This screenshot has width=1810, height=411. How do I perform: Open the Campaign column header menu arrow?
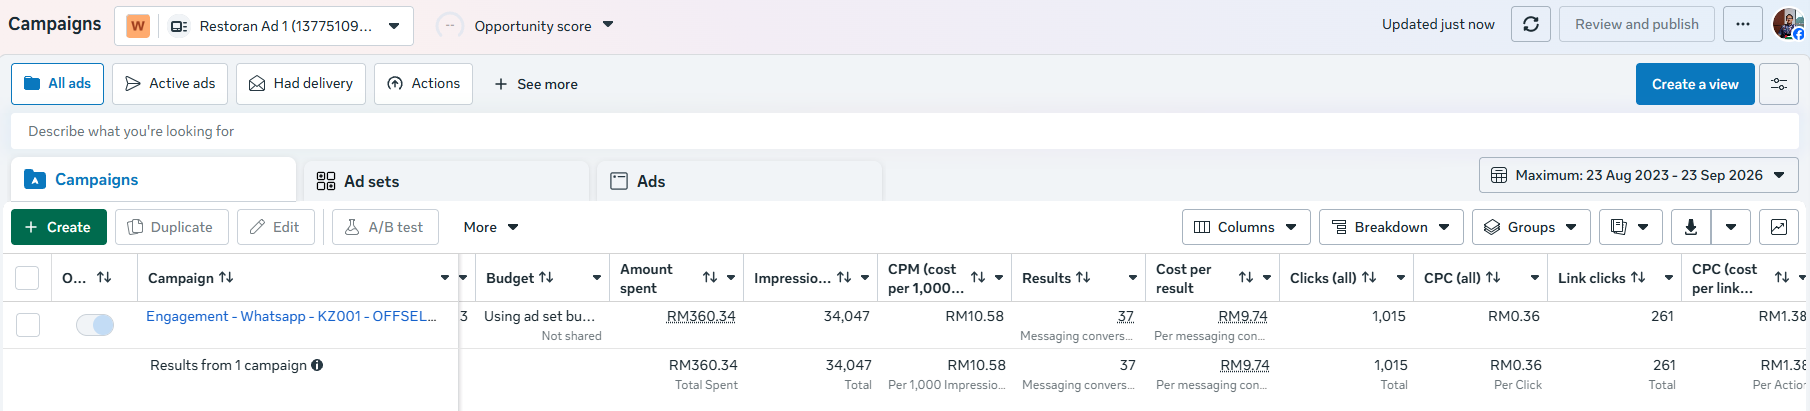pos(445,278)
